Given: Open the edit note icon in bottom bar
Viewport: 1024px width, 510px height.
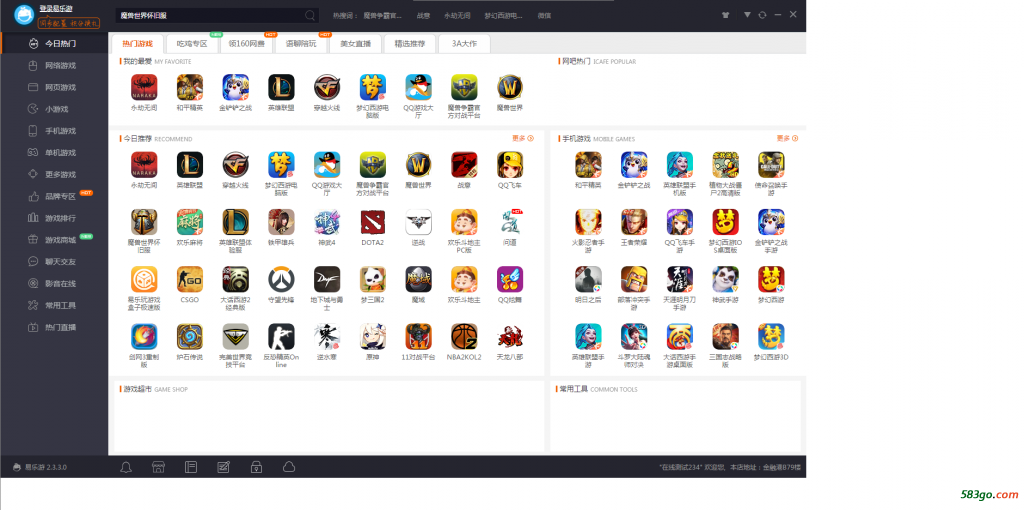Looking at the screenshot, I should (x=223, y=467).
